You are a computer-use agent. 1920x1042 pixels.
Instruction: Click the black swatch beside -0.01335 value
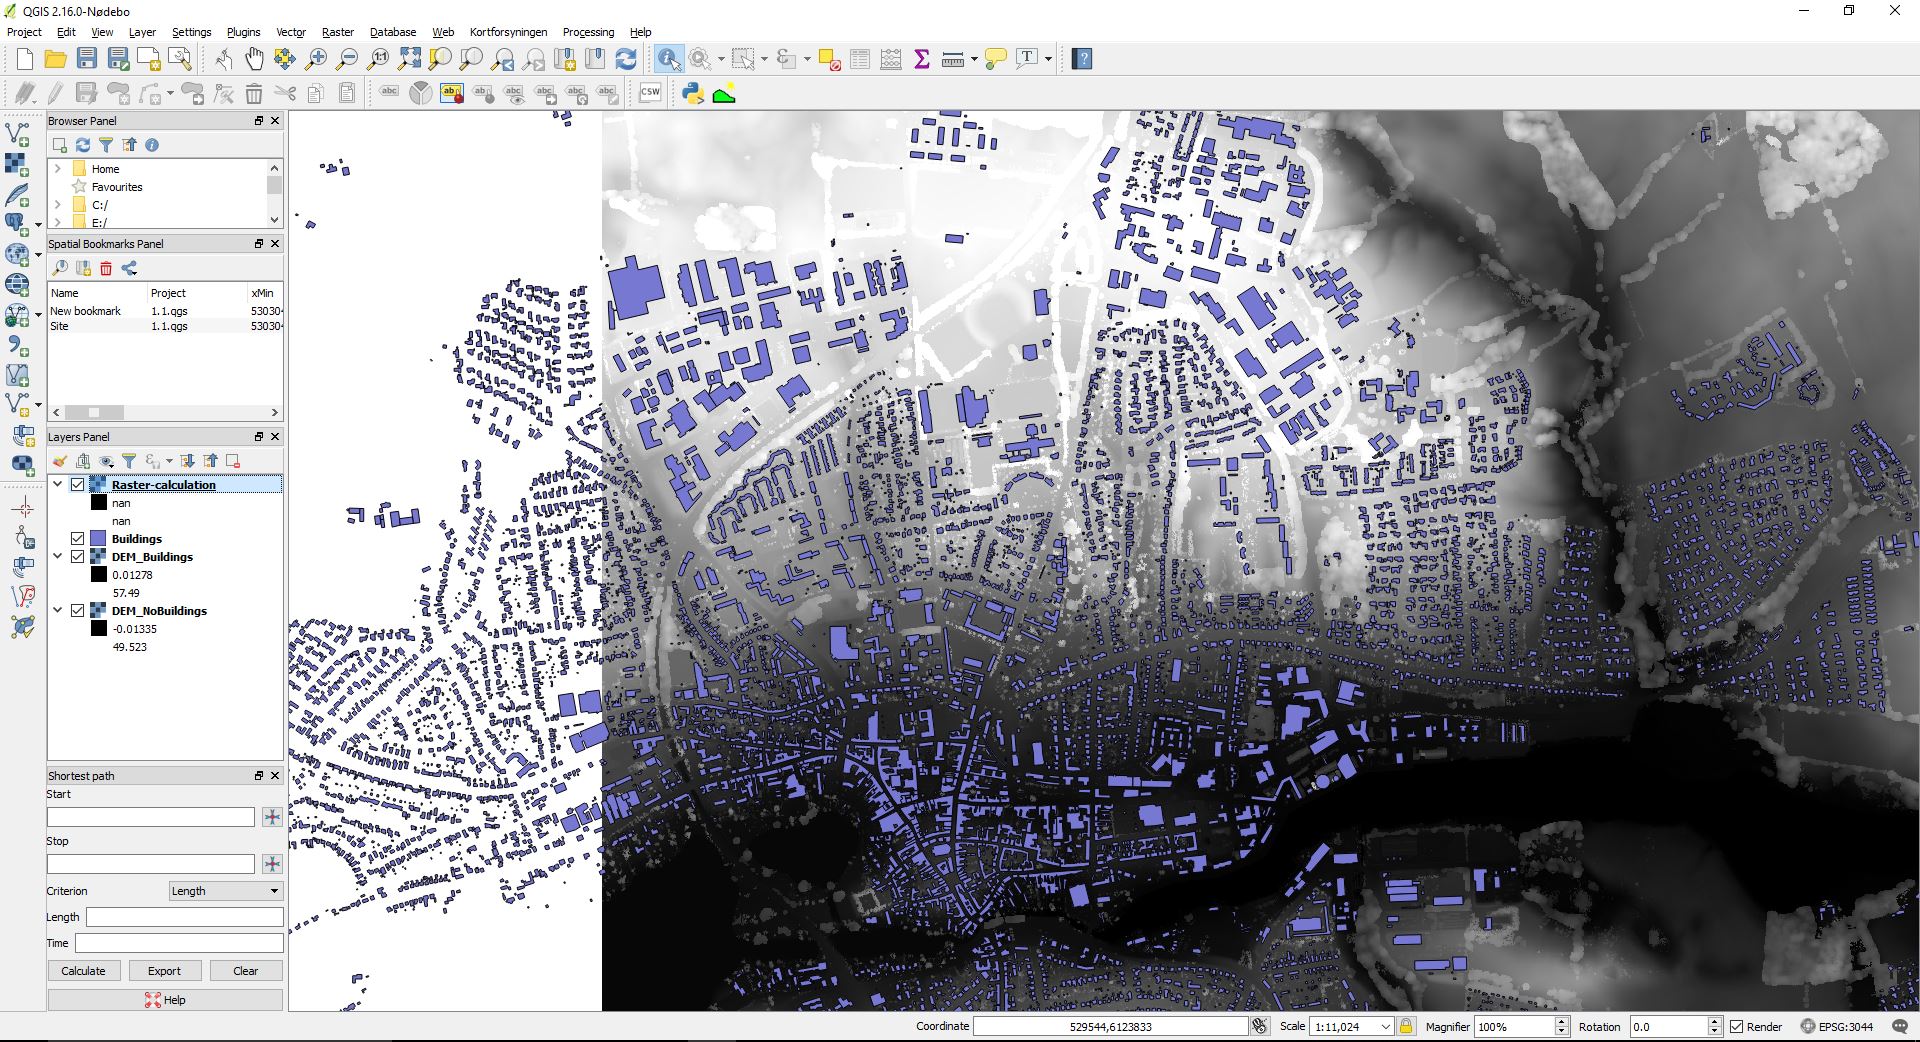98,629
